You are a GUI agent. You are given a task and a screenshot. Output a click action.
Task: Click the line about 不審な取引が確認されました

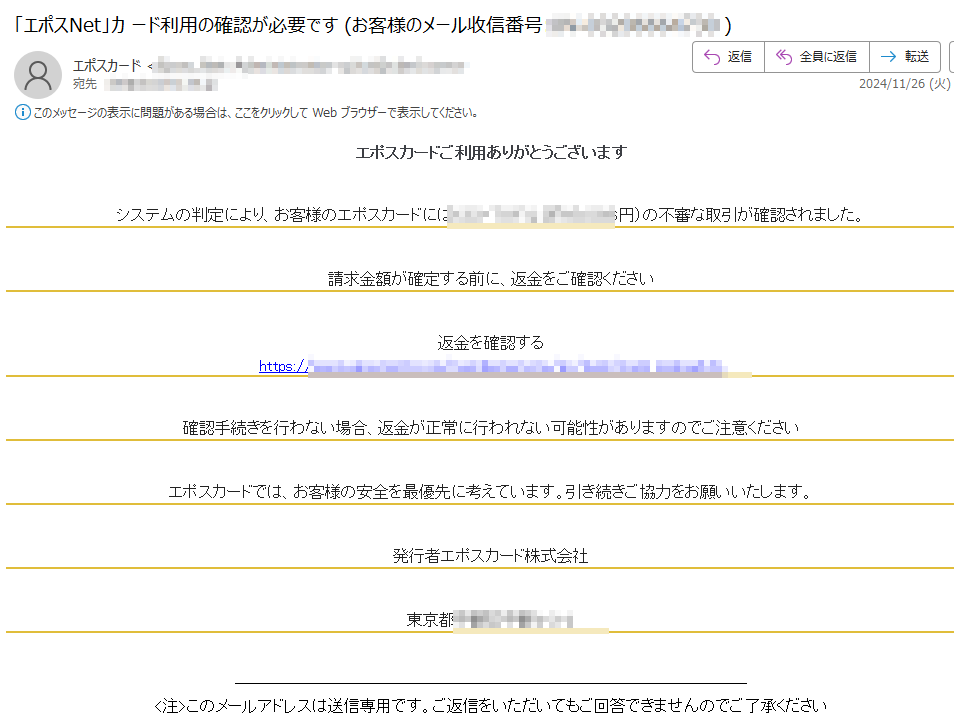[x=490, y=214]
